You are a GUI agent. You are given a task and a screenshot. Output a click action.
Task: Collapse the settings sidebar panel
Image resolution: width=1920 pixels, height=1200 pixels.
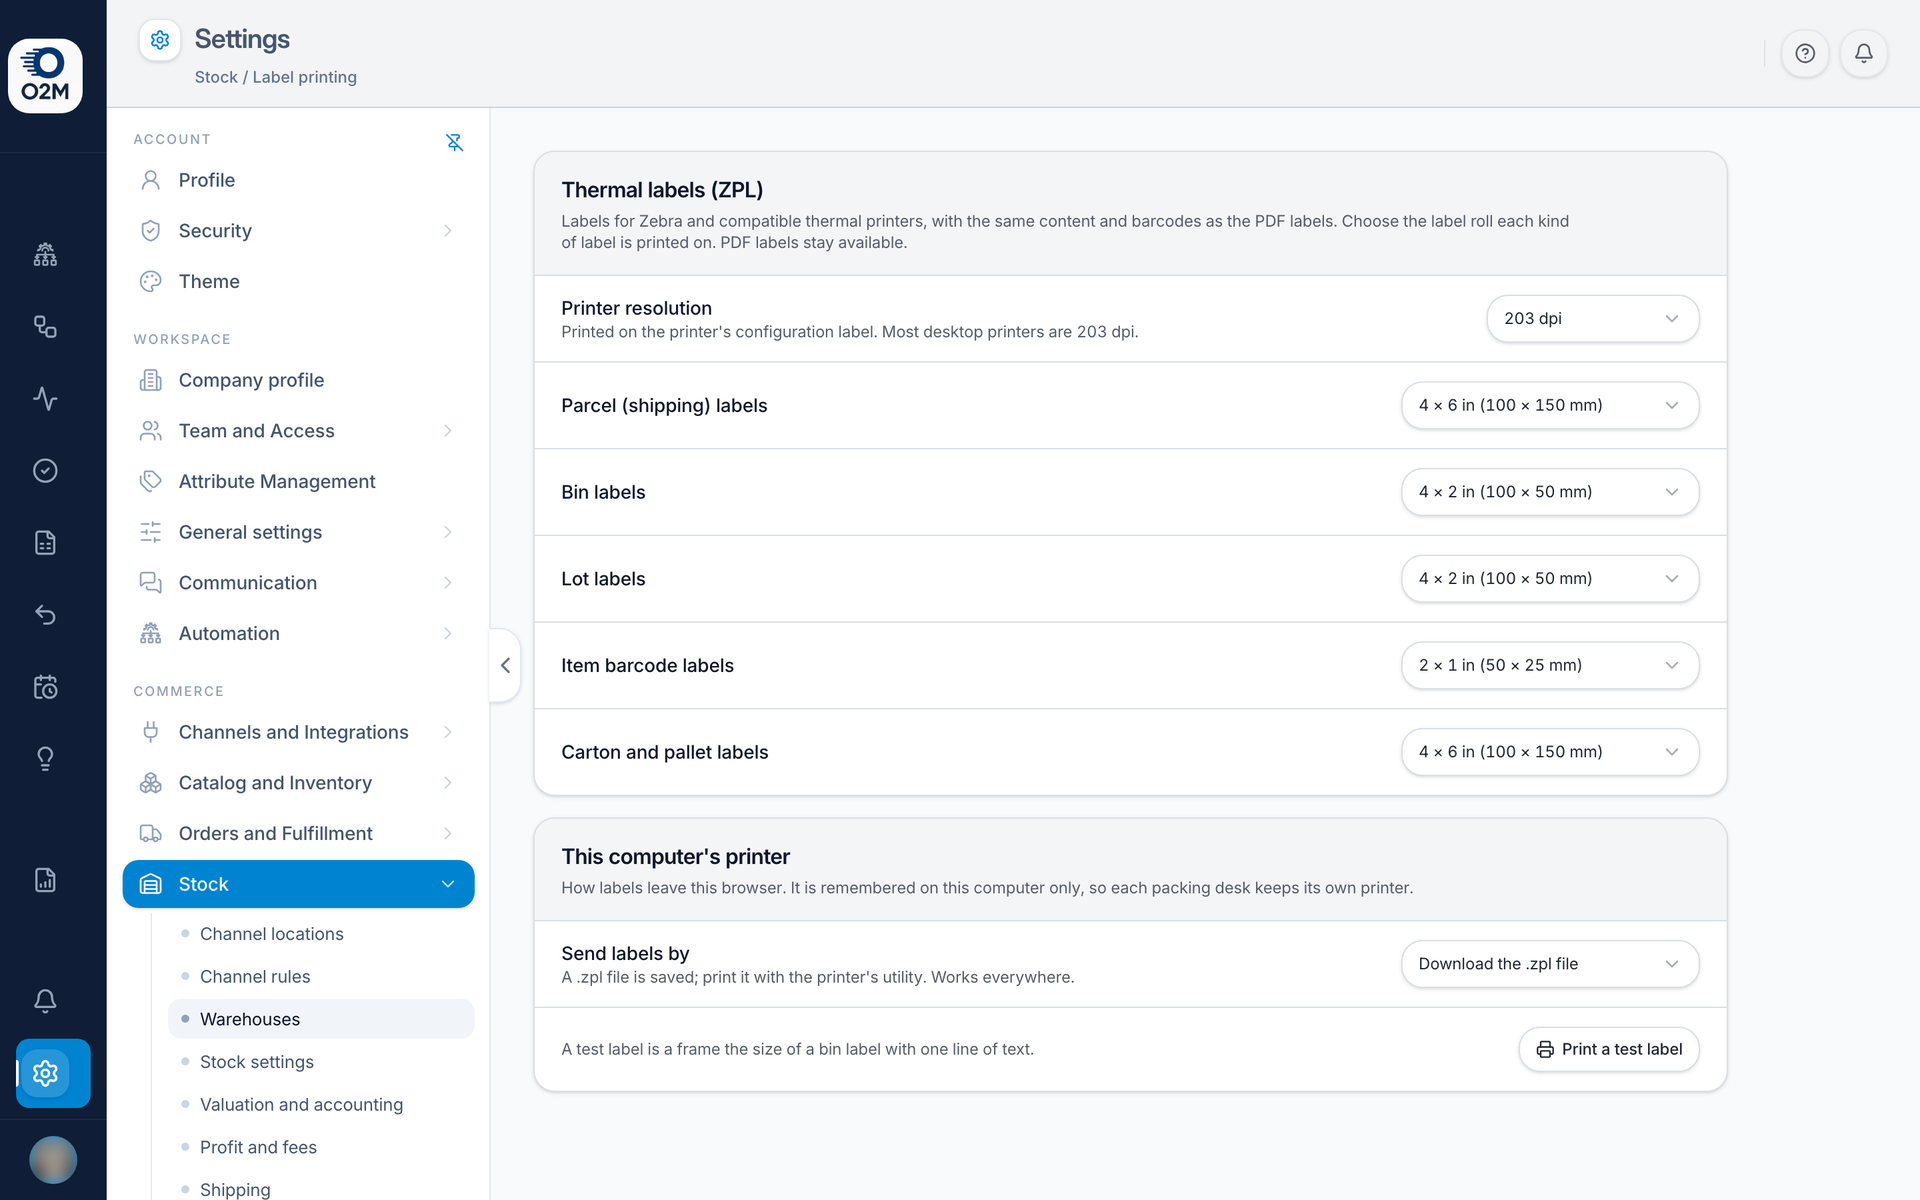[x=505, y=665]
